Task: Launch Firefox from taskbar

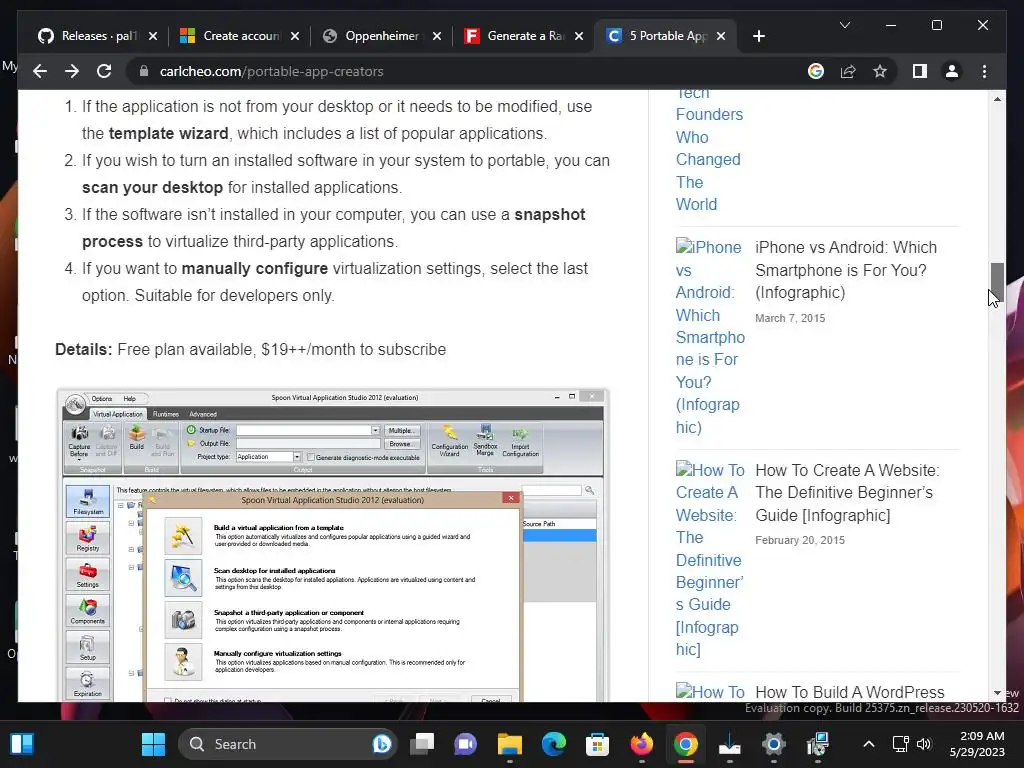Action: pos(641,744)
